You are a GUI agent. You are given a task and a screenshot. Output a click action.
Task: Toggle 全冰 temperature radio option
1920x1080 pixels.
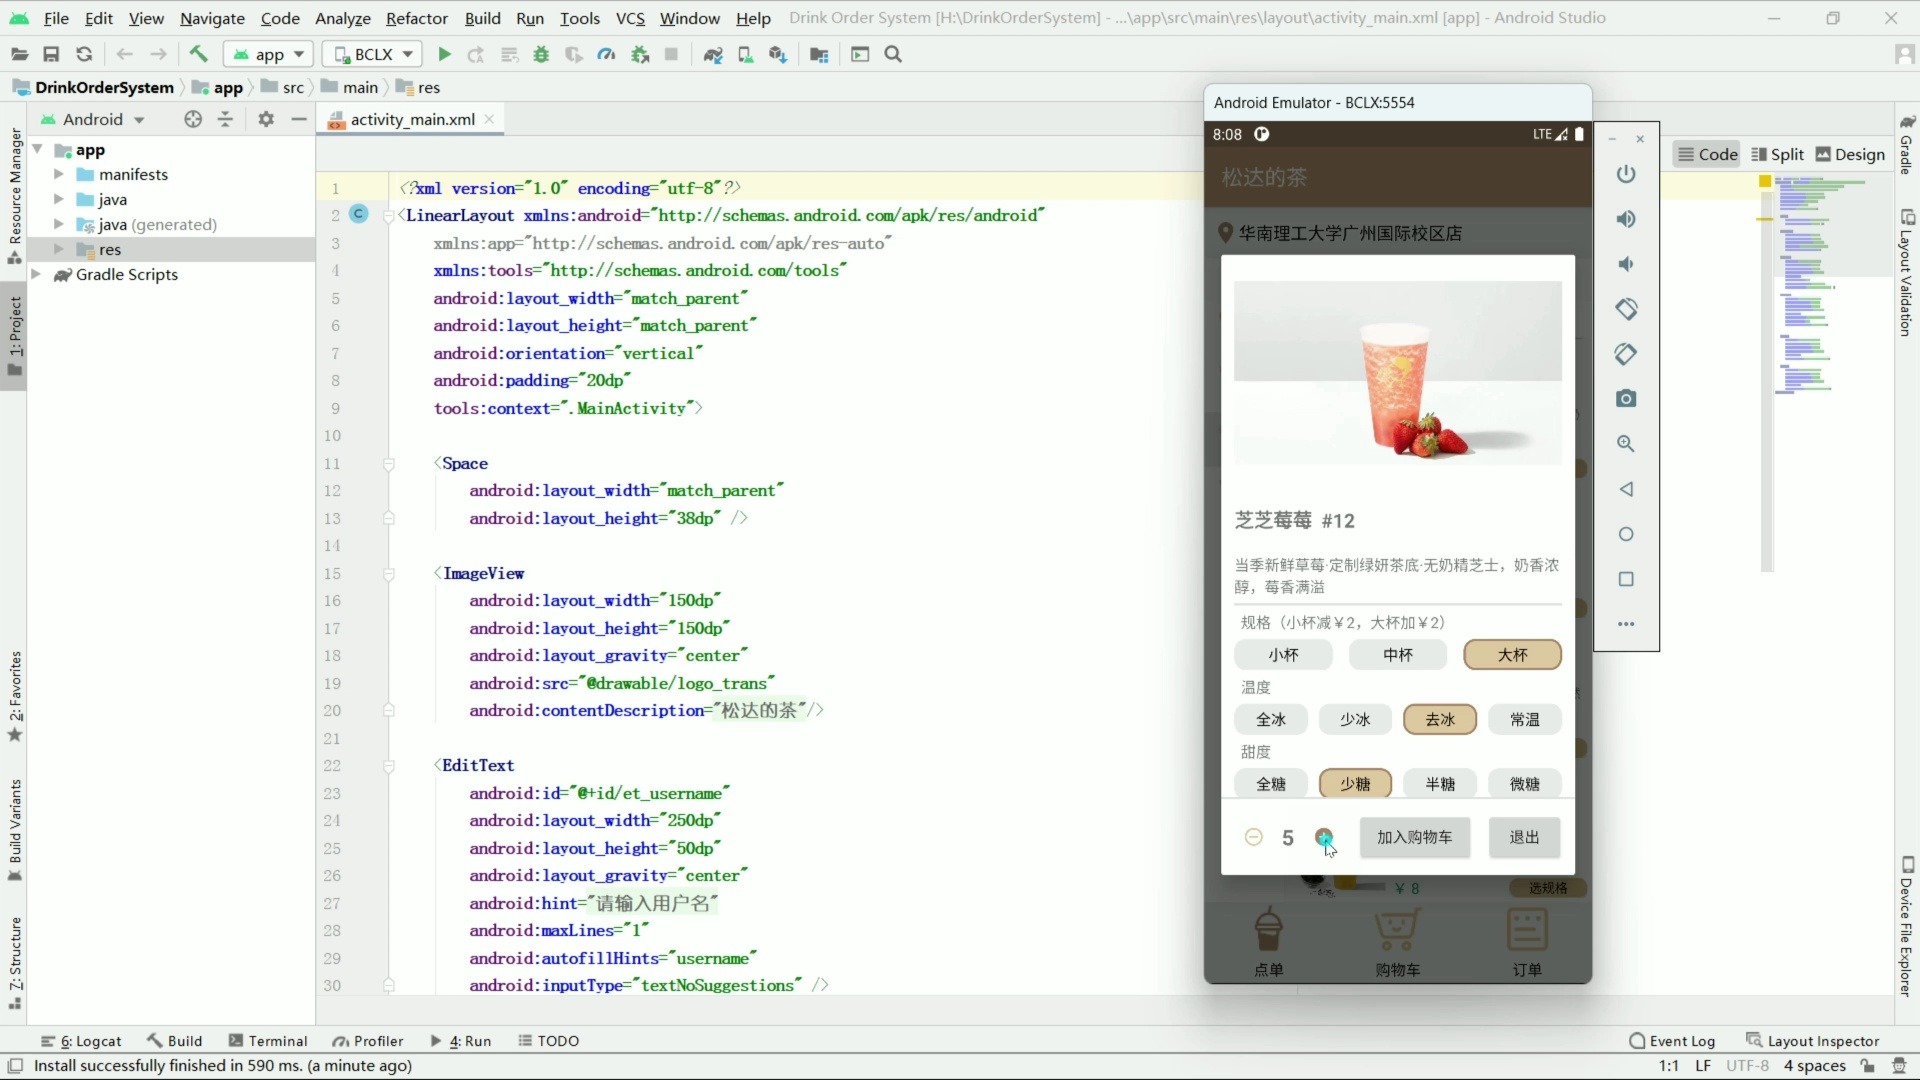(x=1270, y=719)
